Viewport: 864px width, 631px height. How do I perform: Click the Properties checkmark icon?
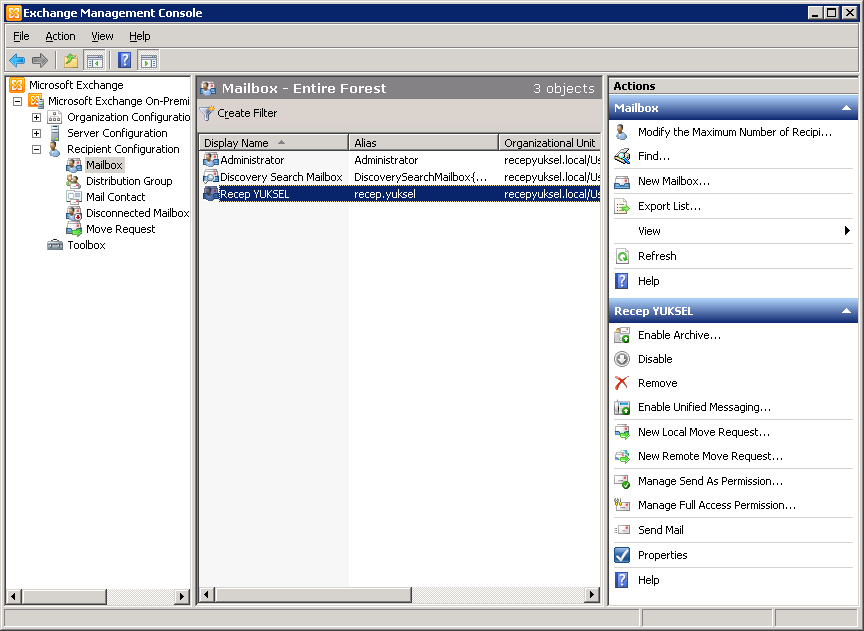coord(622,555)
